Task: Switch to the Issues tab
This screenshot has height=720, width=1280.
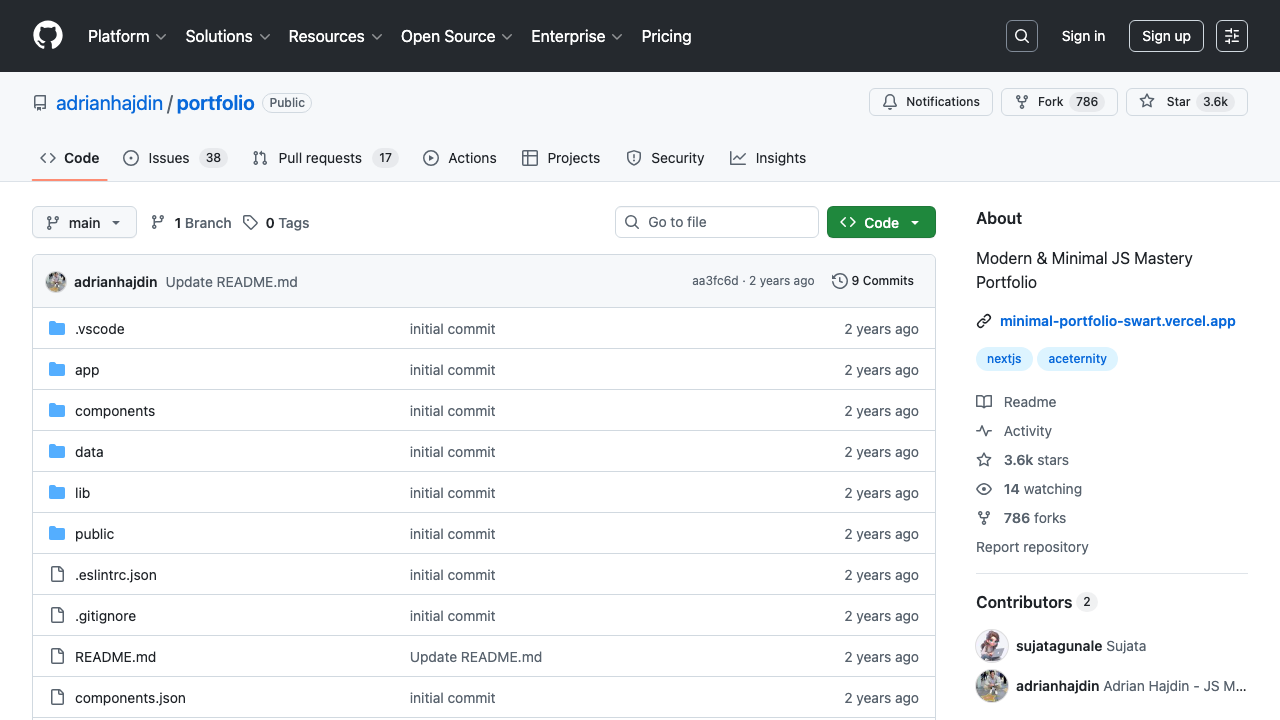Action: click(174, 158)
